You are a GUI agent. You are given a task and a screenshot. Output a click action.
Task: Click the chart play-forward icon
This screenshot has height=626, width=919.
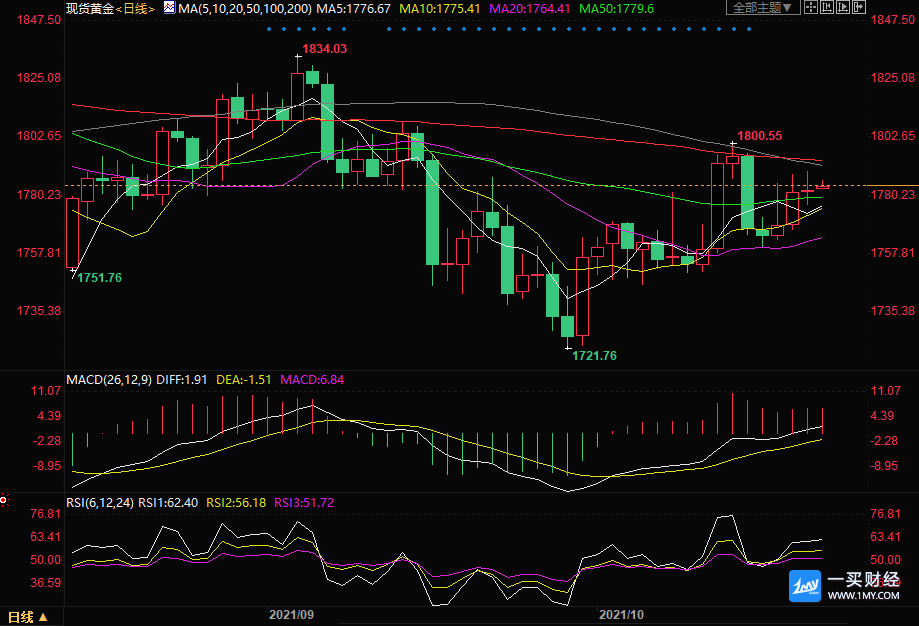(x=843, y=8)
